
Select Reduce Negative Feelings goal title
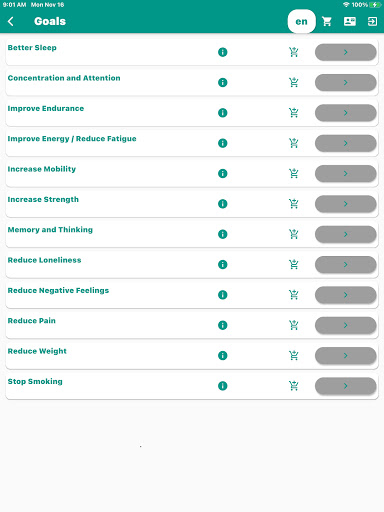point(58,290)
